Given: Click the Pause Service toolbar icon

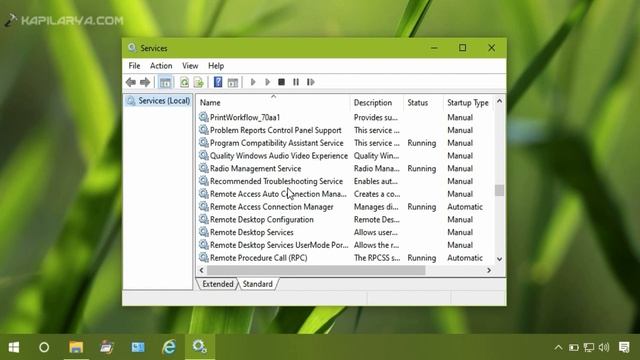Looking at the screenshot, I should [x=296, y=82].
